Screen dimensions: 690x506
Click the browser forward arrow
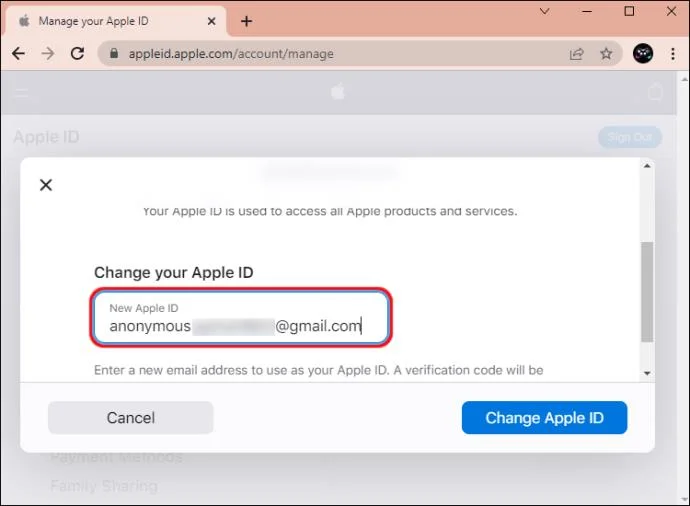tap(48, 54)
